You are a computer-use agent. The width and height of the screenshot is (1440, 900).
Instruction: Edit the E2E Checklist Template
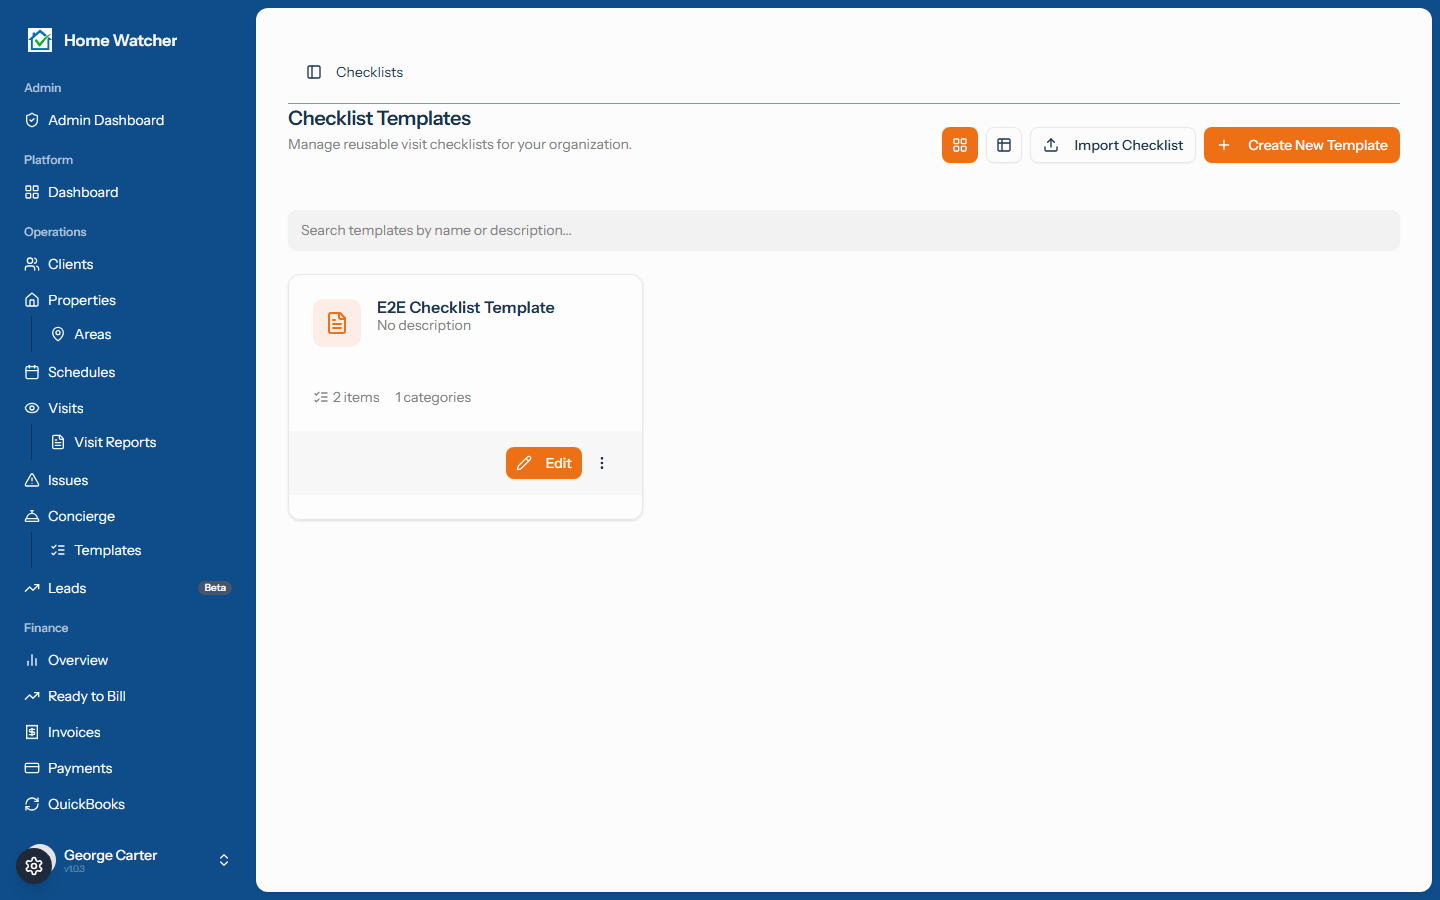544,463
